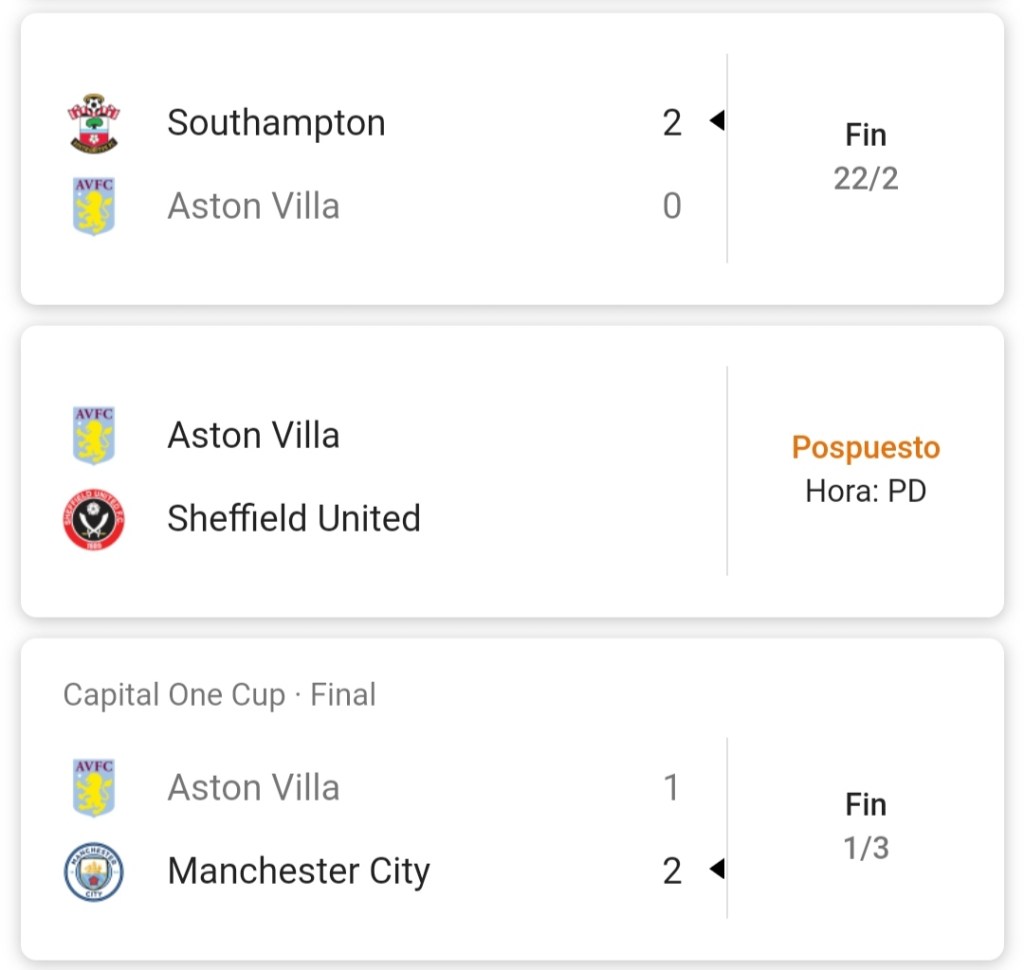The width and height of the screenshot is (1024, 970).
Task: Click the Manchester City club crest
Action: click(94, 871)
